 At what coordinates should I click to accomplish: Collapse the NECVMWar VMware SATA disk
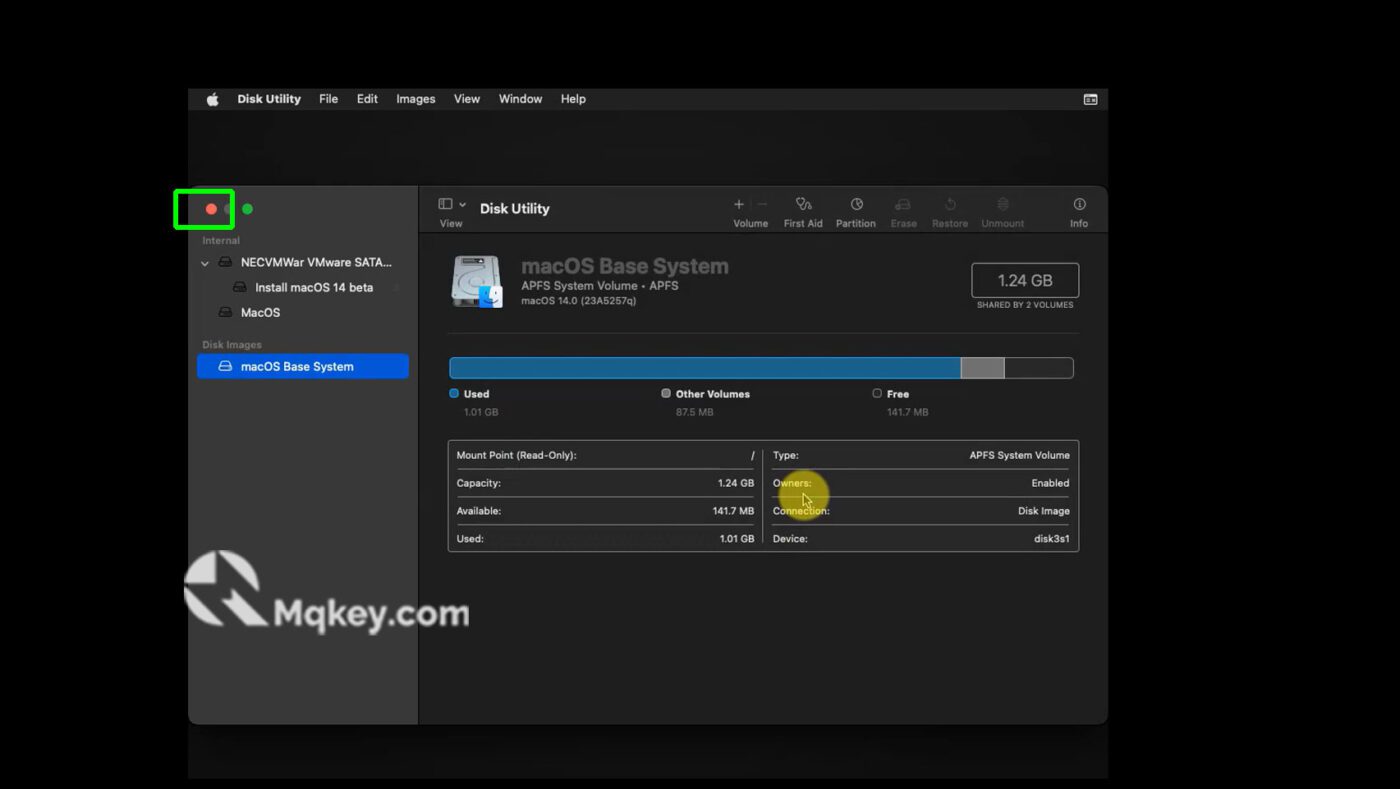(205, 263)
